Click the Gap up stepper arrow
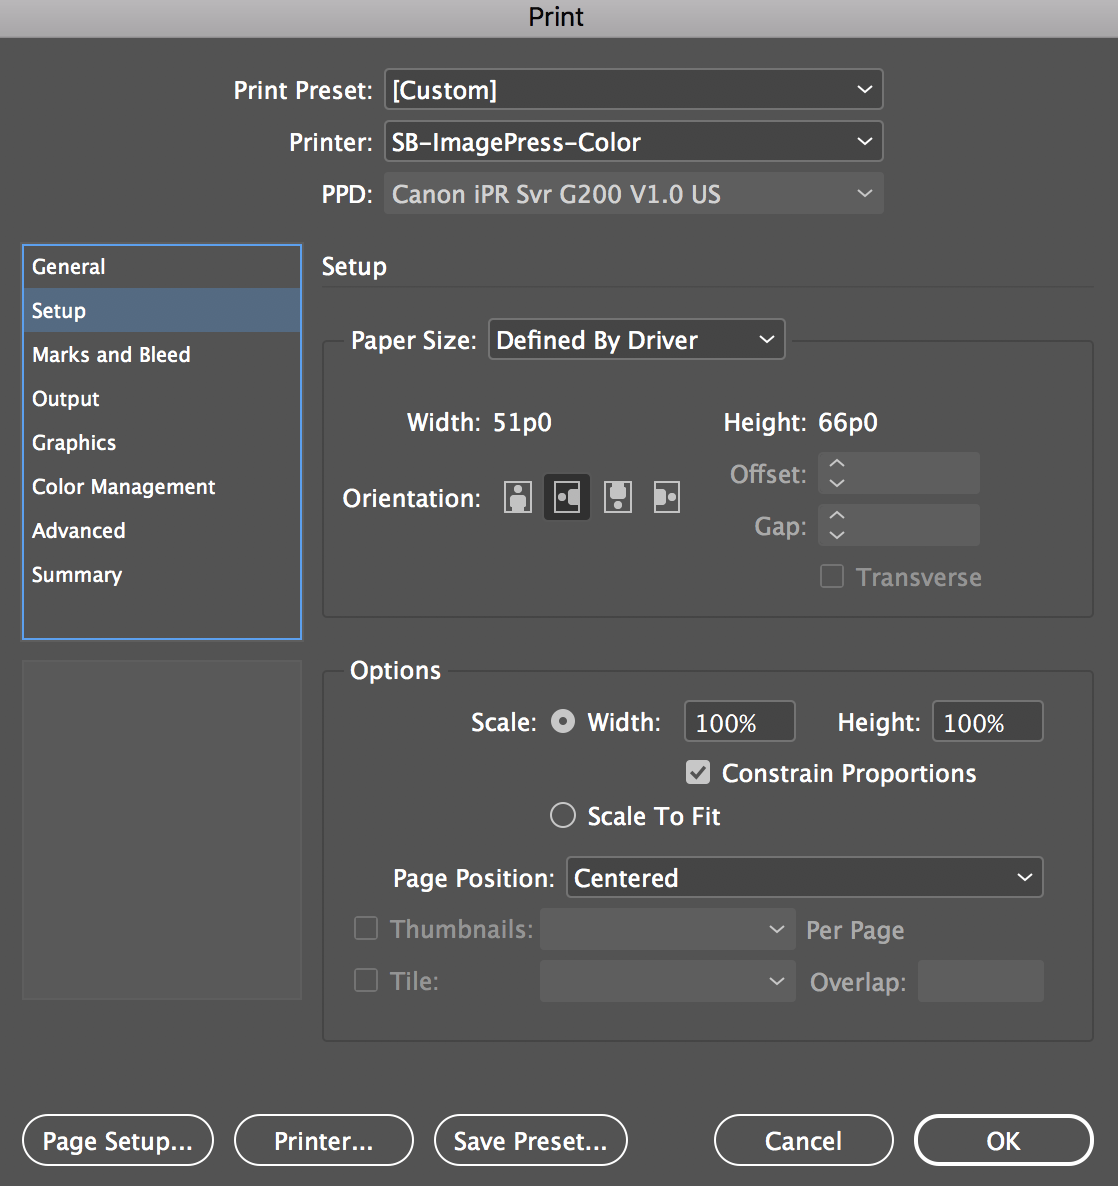1118x1186 pixels. [836, 517]
